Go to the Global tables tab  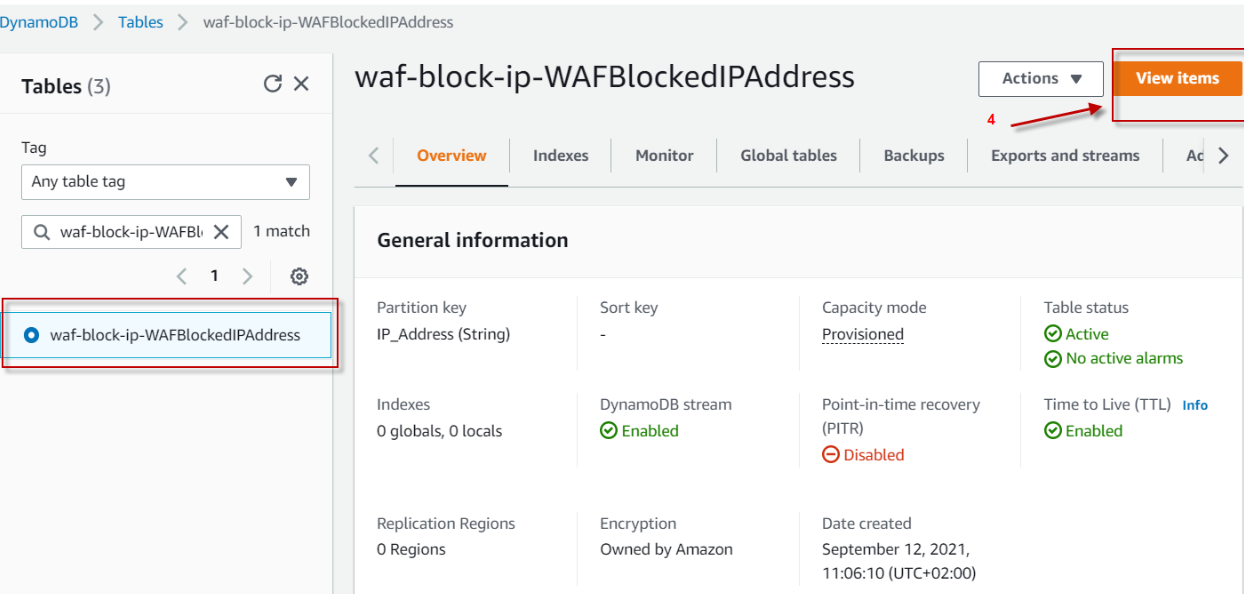(x=788, y=156)
